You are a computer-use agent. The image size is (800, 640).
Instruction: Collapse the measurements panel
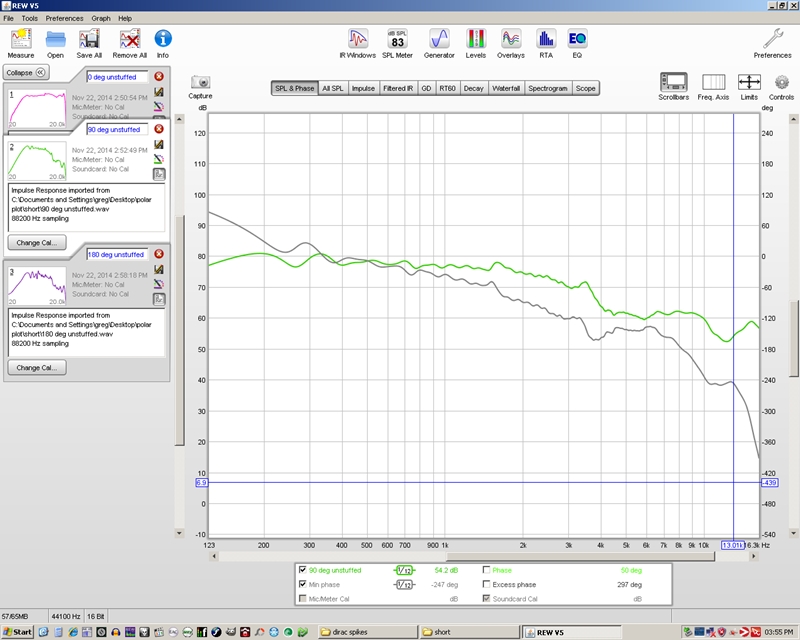tap(26, 72)
